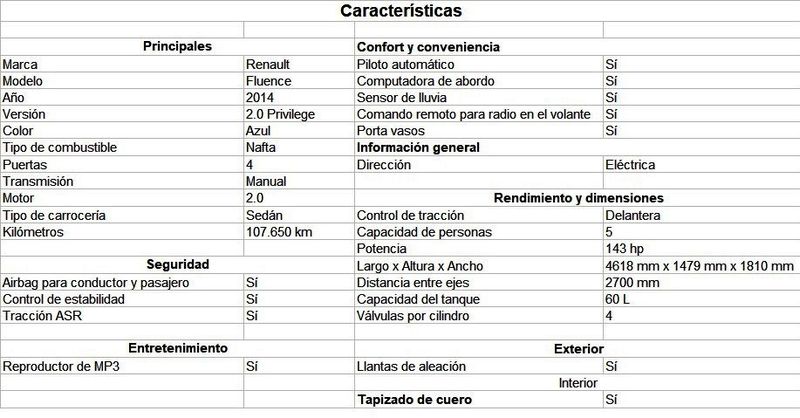Screen dimensions: 800x418
Task: Click the Características title heading
Action: [x=400, y=12]
